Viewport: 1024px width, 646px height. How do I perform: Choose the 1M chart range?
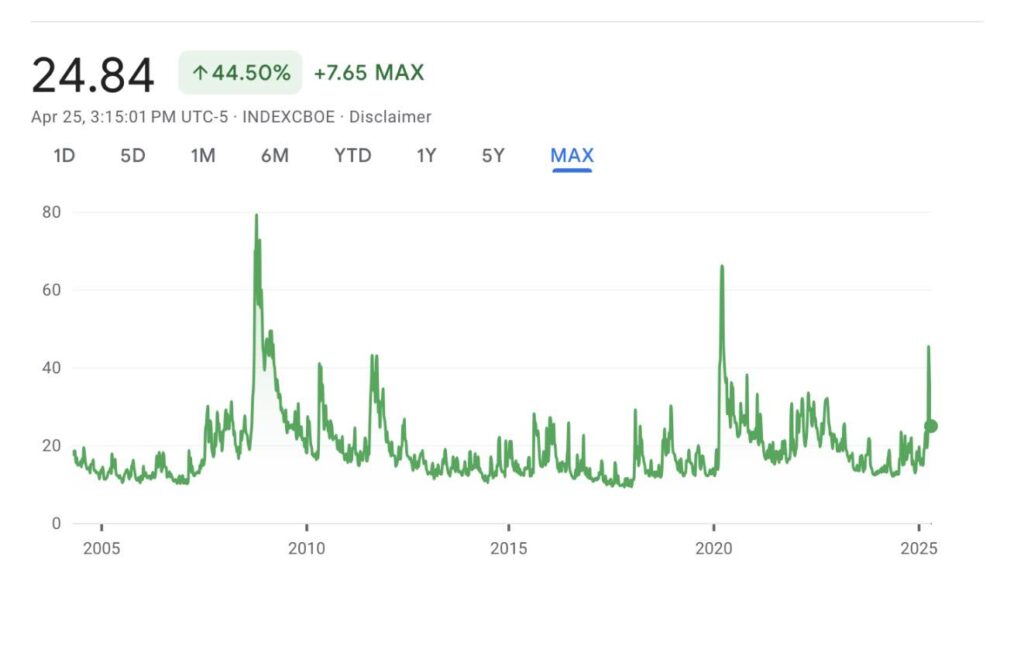[202, 155]
